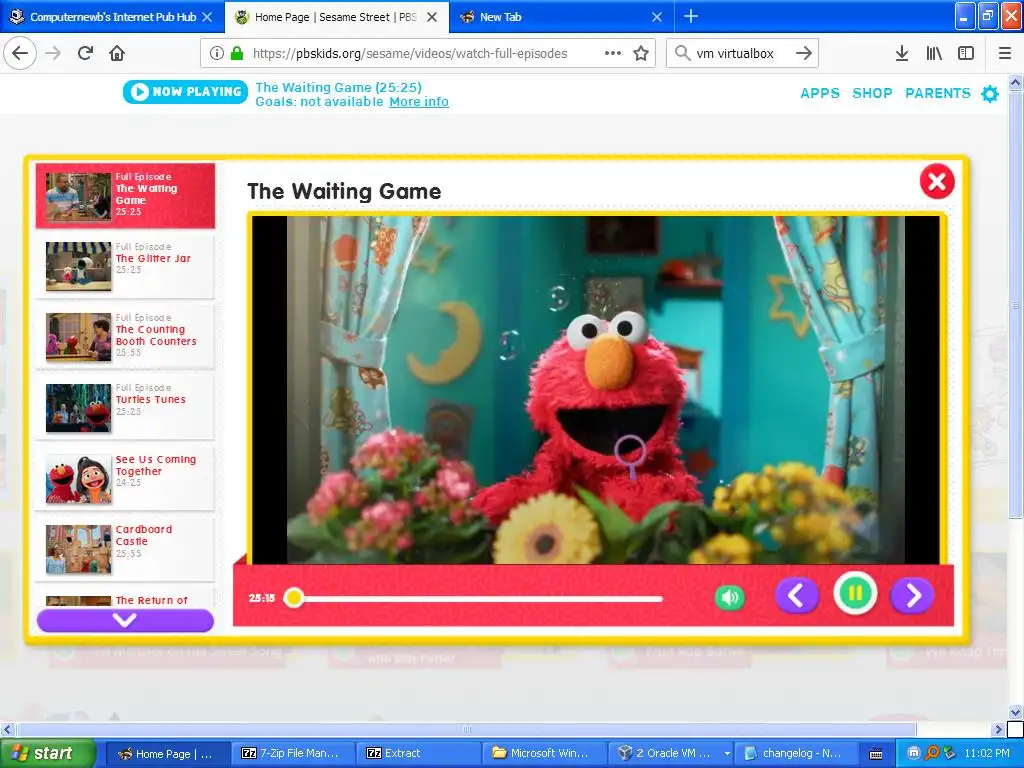This screenshot has height=768, width=1024.
Task: Go back with the browser back arrow
Action: tap(20, 54)
